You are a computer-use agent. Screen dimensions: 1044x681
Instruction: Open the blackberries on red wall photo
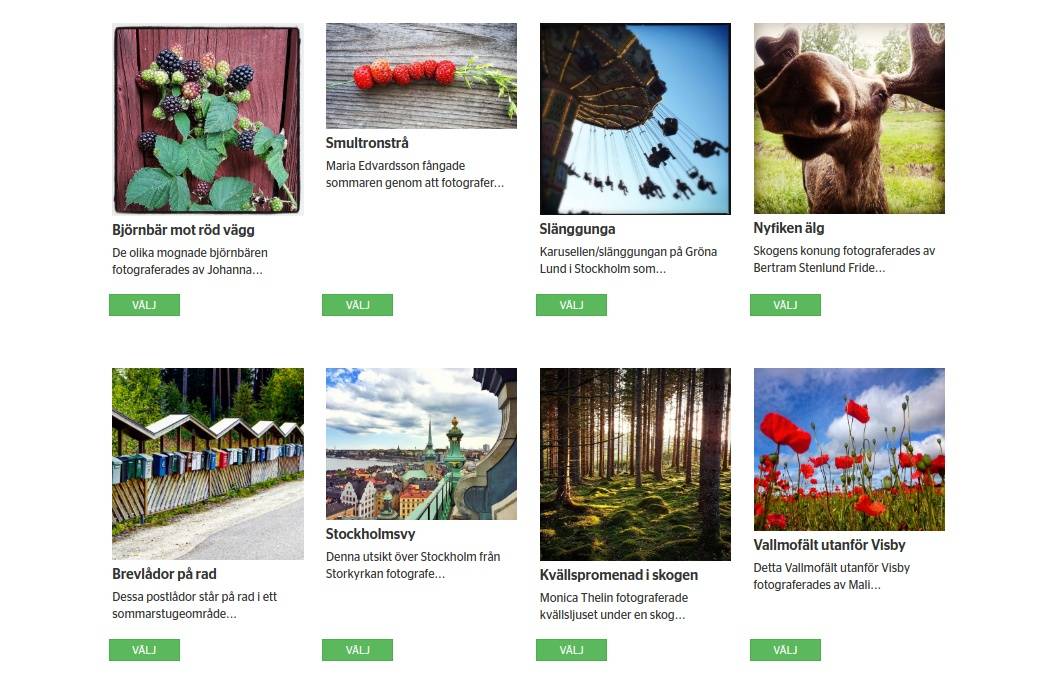[208, 119]
